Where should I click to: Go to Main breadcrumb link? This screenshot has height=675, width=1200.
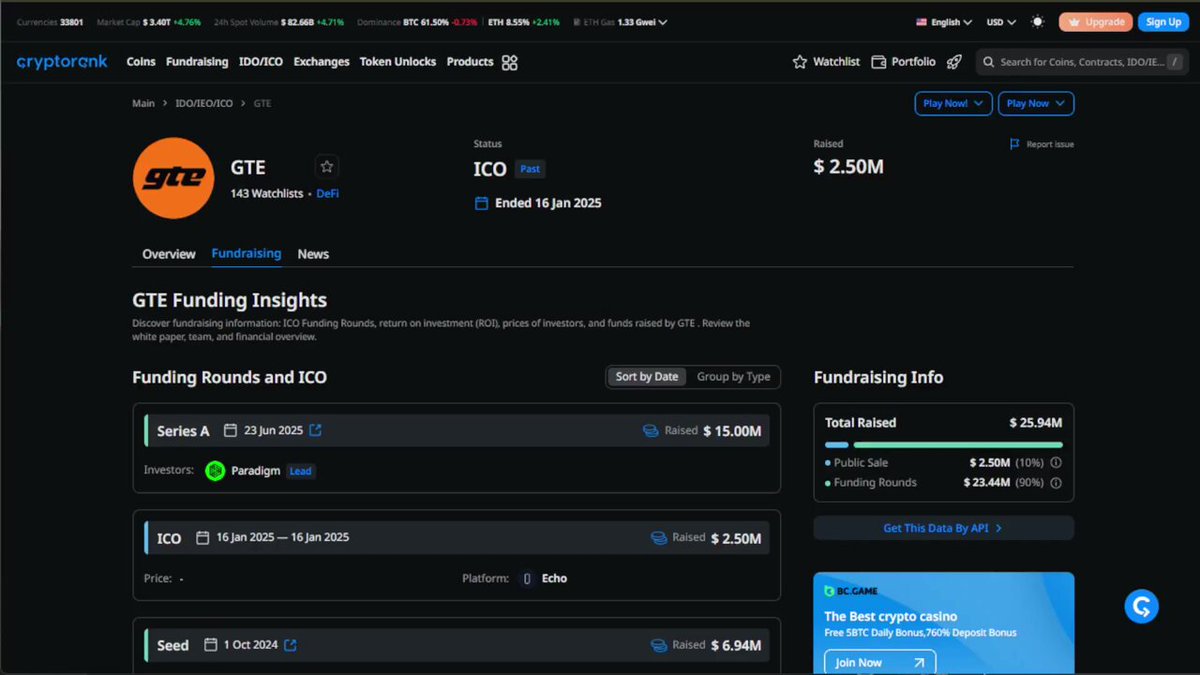pyautogui.click(x=143, y=103)
